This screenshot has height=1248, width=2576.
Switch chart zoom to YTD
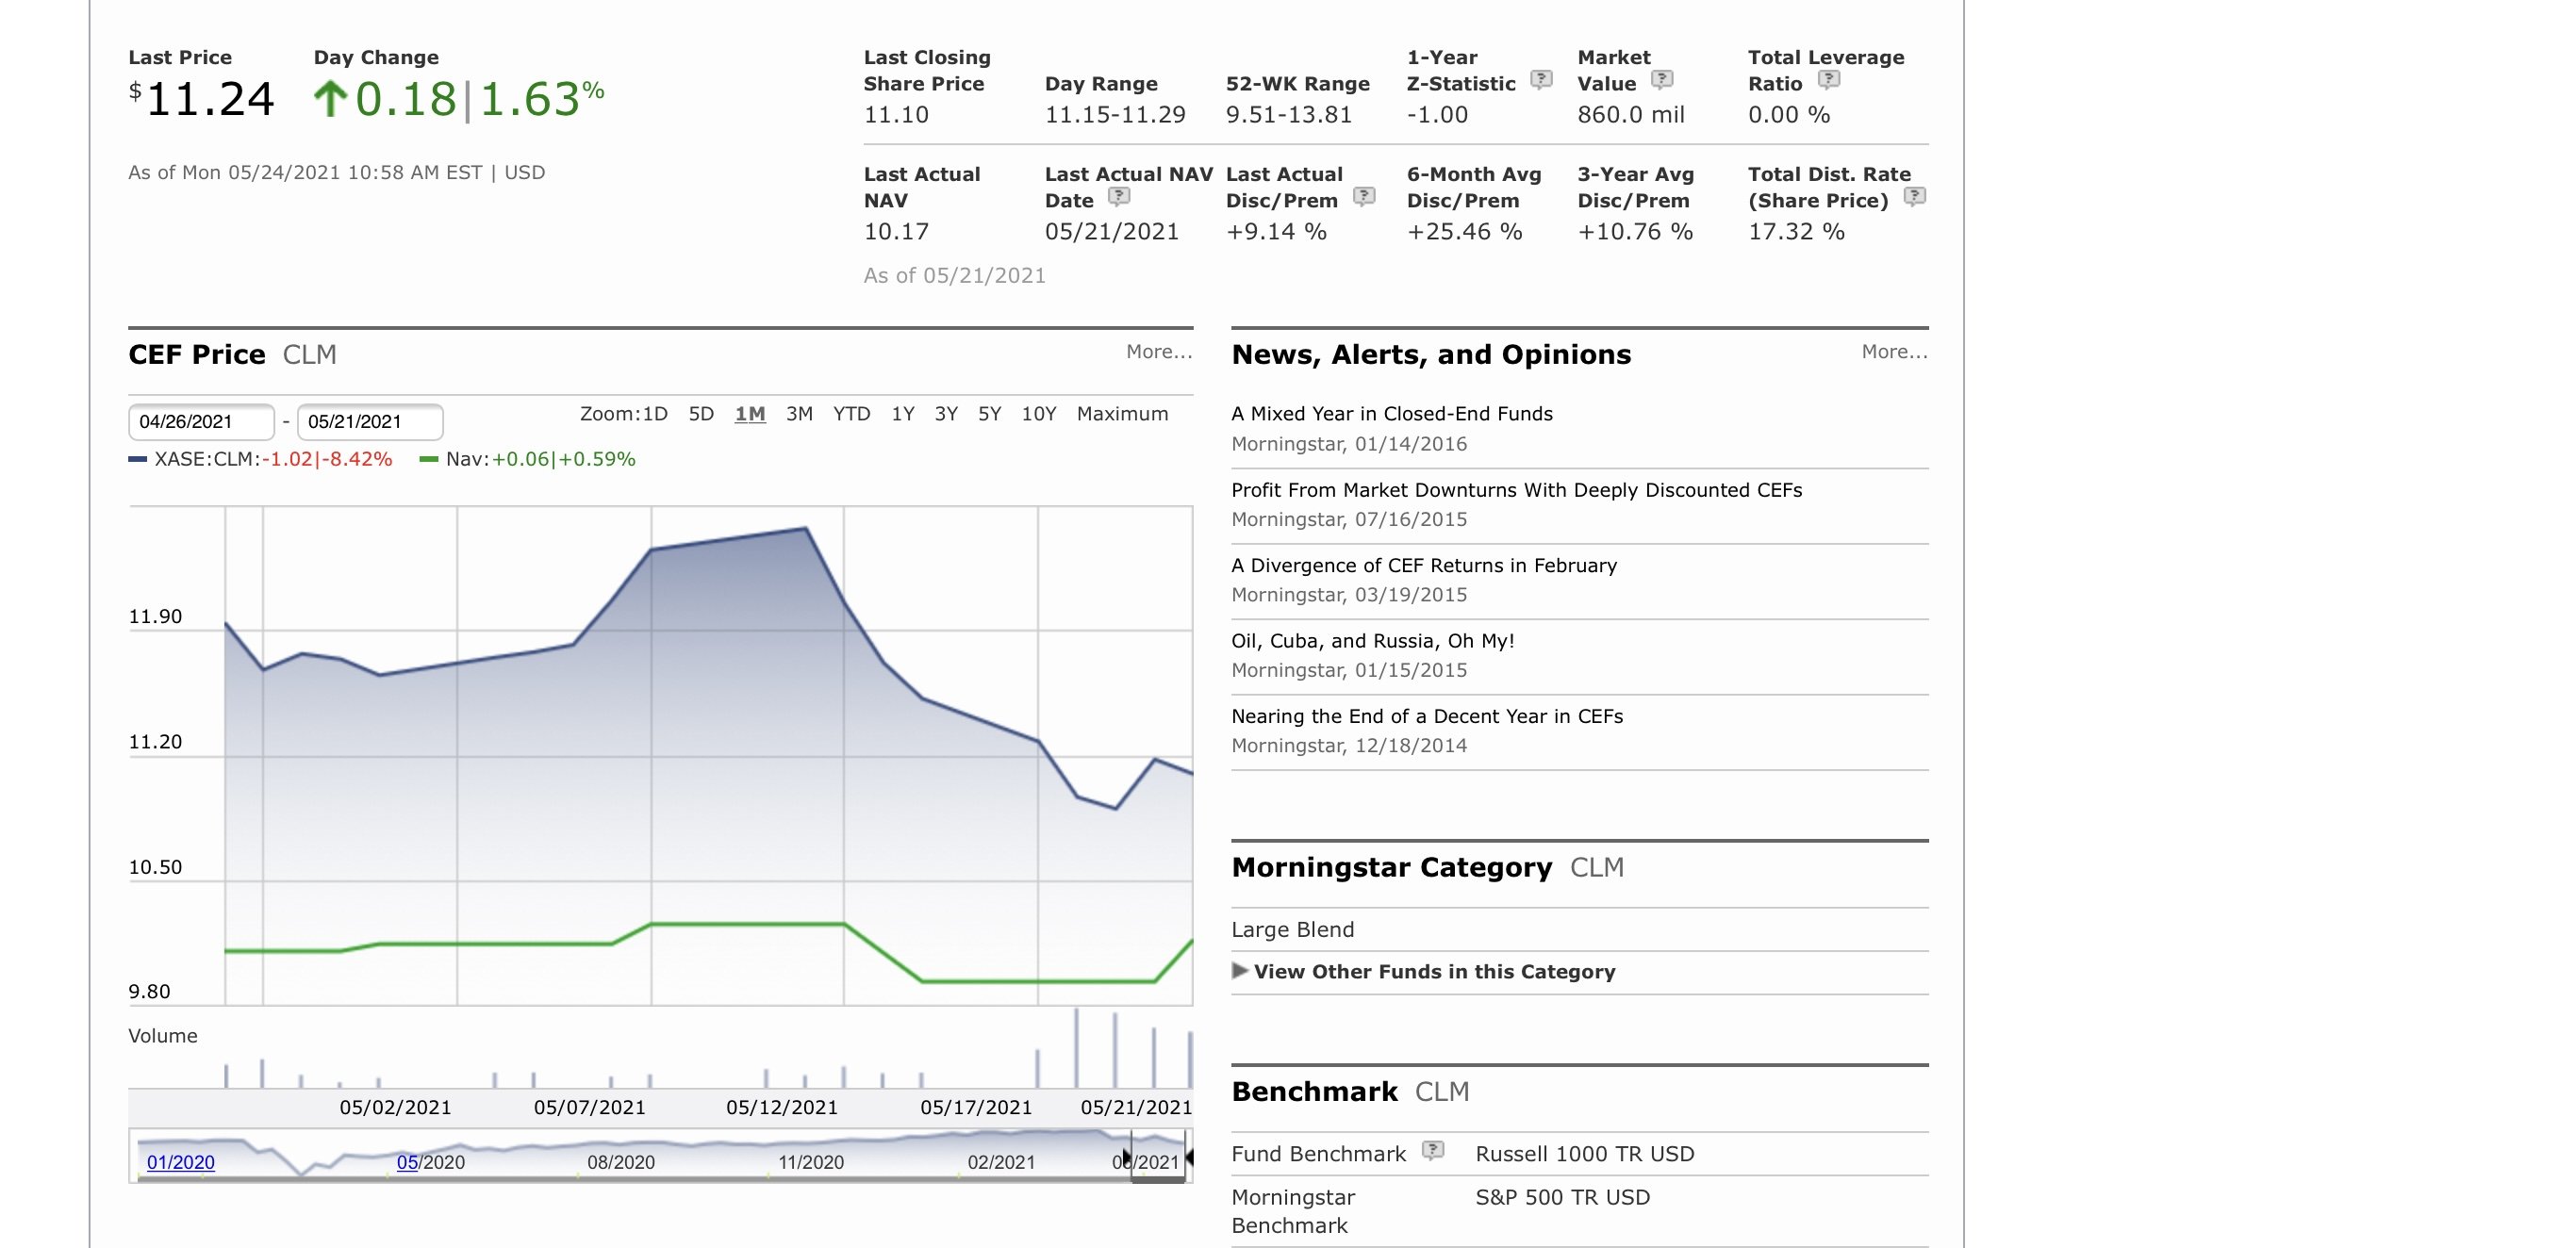(851, 414)
